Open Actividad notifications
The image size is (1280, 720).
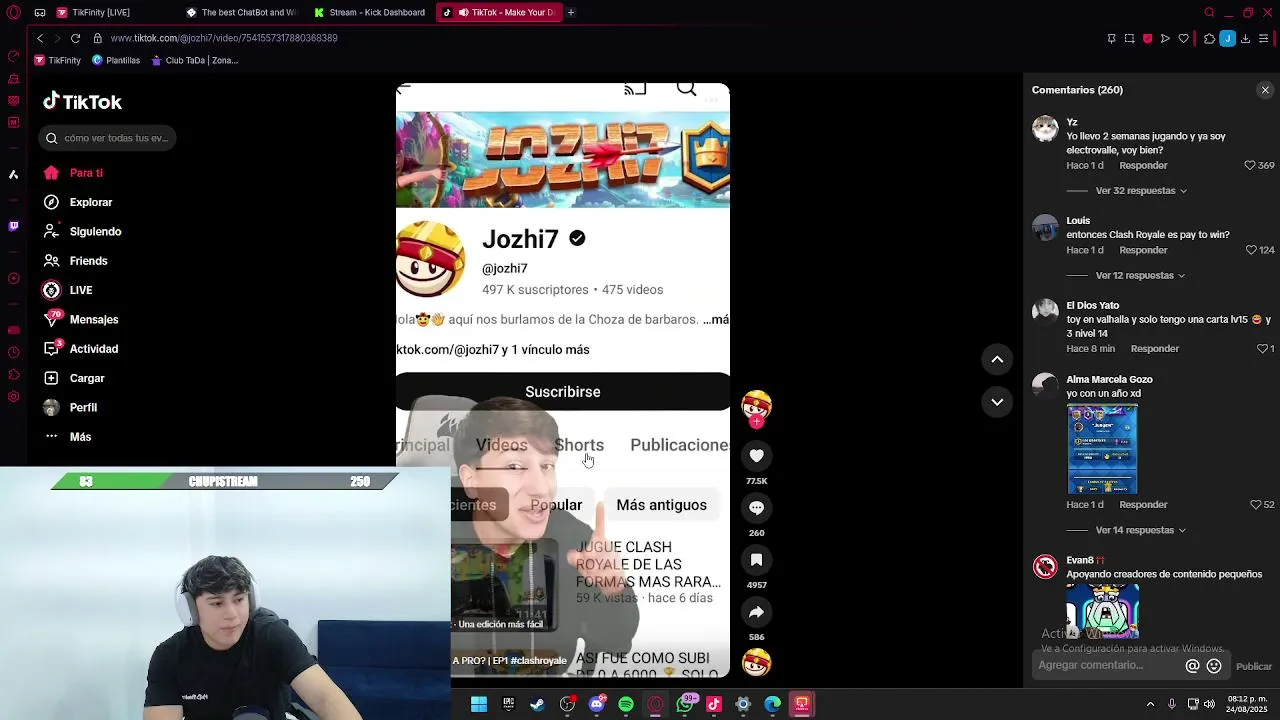coord(81,349)
